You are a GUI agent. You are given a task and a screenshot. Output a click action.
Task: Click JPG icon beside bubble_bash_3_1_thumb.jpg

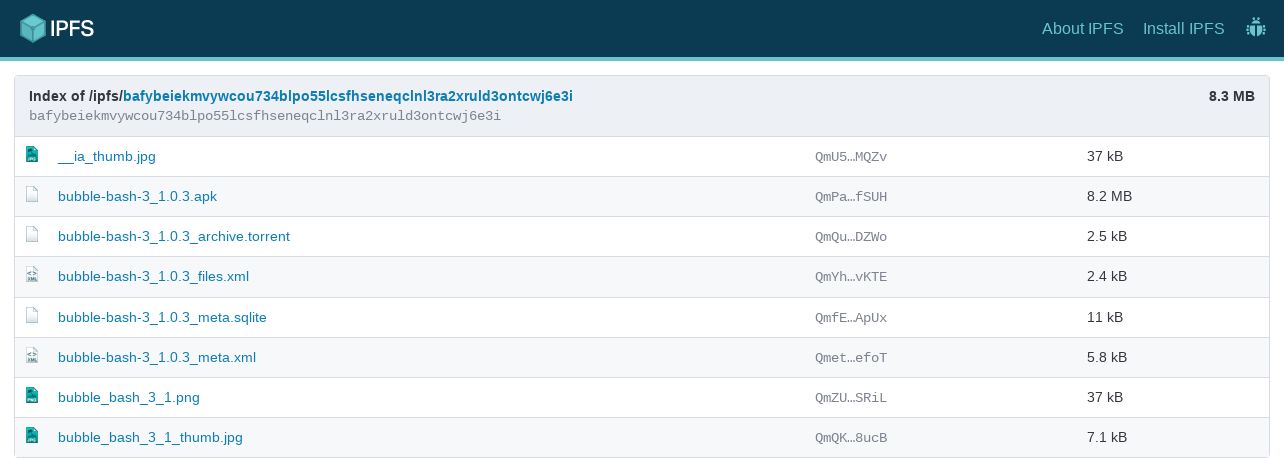32,435
